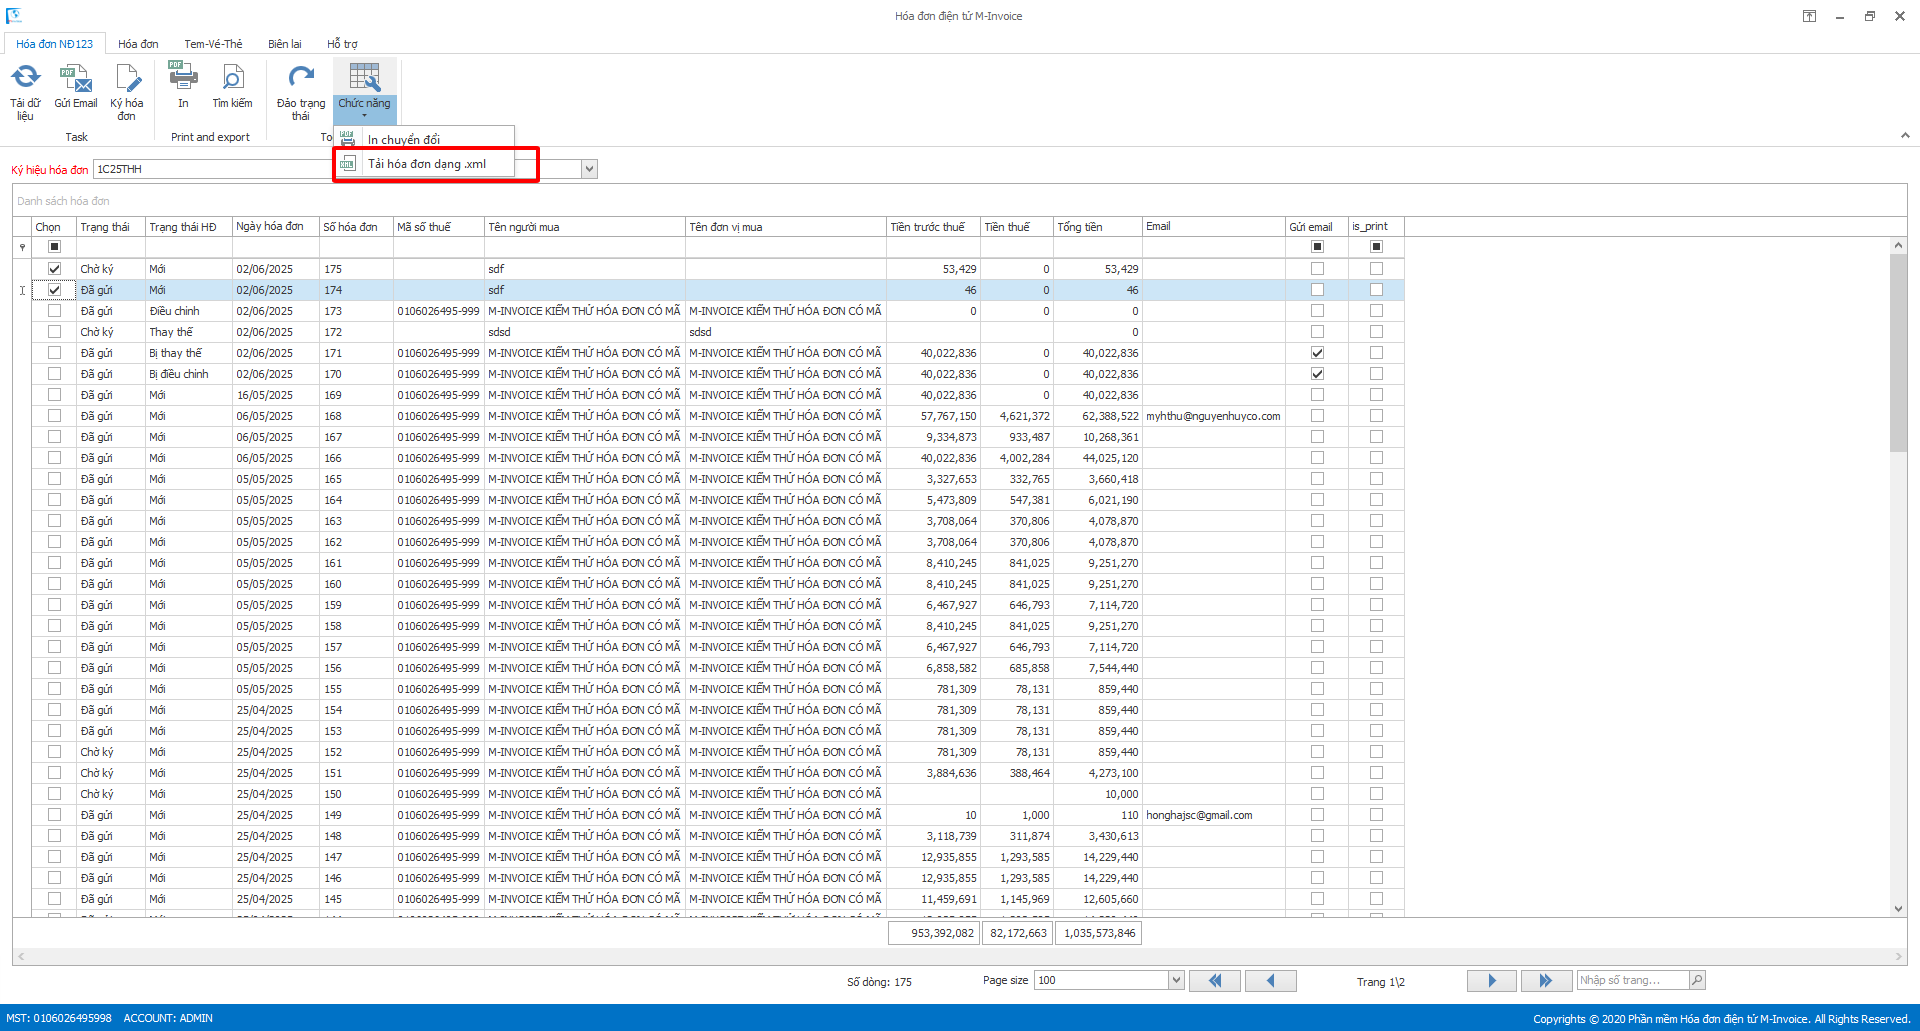1920x1031 pixels.
Task: Click the XML file icon in the menu
Action: click(x=347, y=164)
